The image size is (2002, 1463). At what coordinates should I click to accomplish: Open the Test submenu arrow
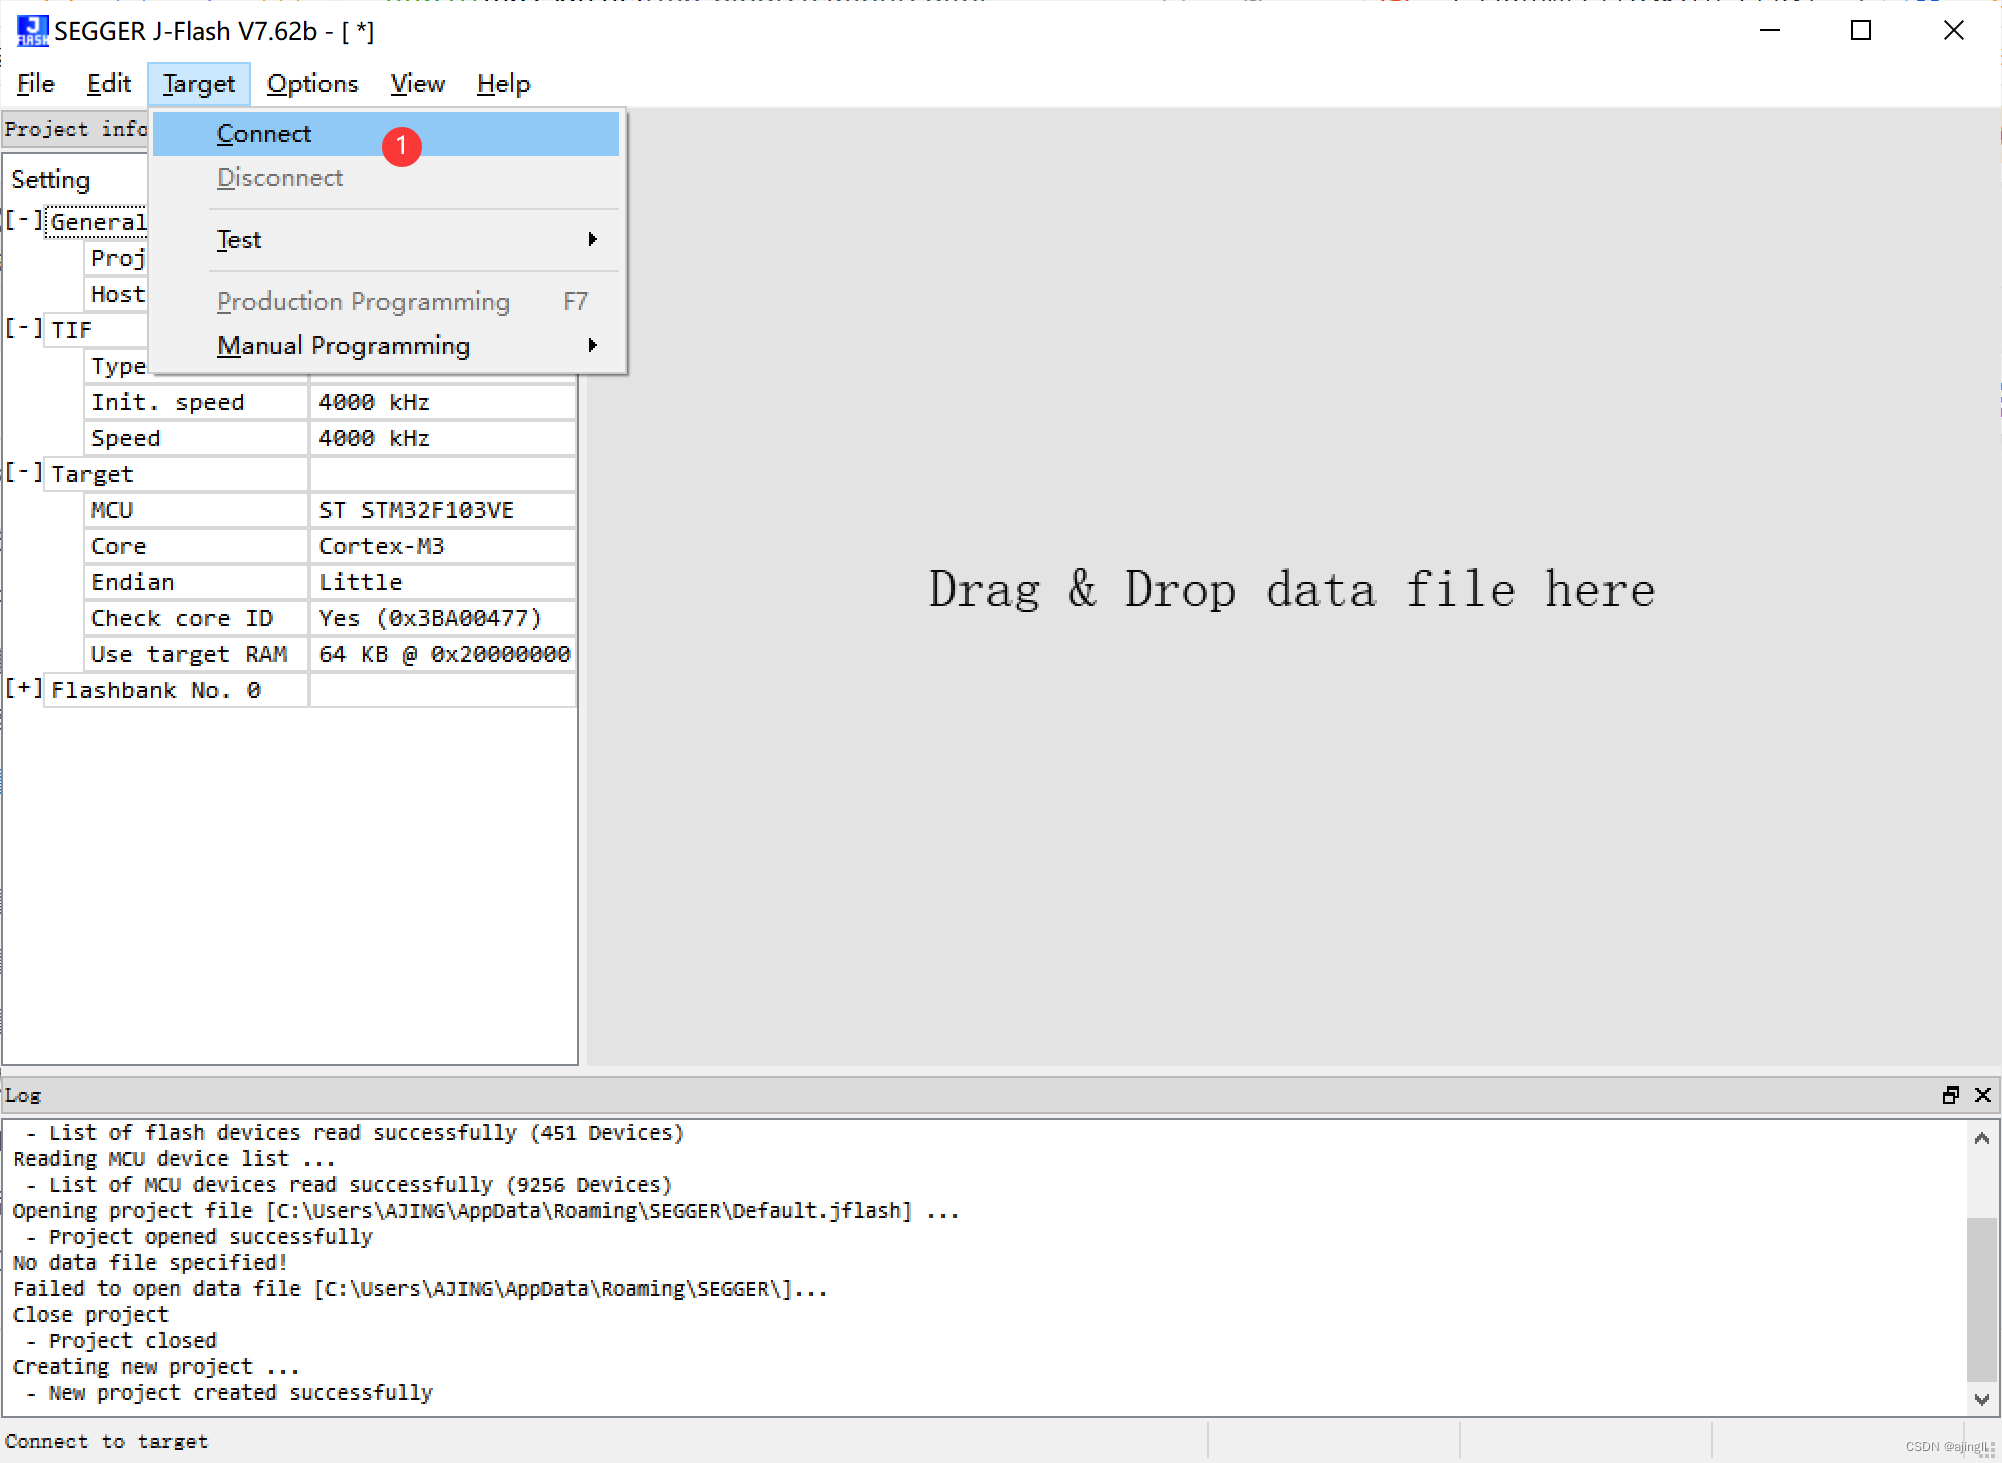[592, 239]
